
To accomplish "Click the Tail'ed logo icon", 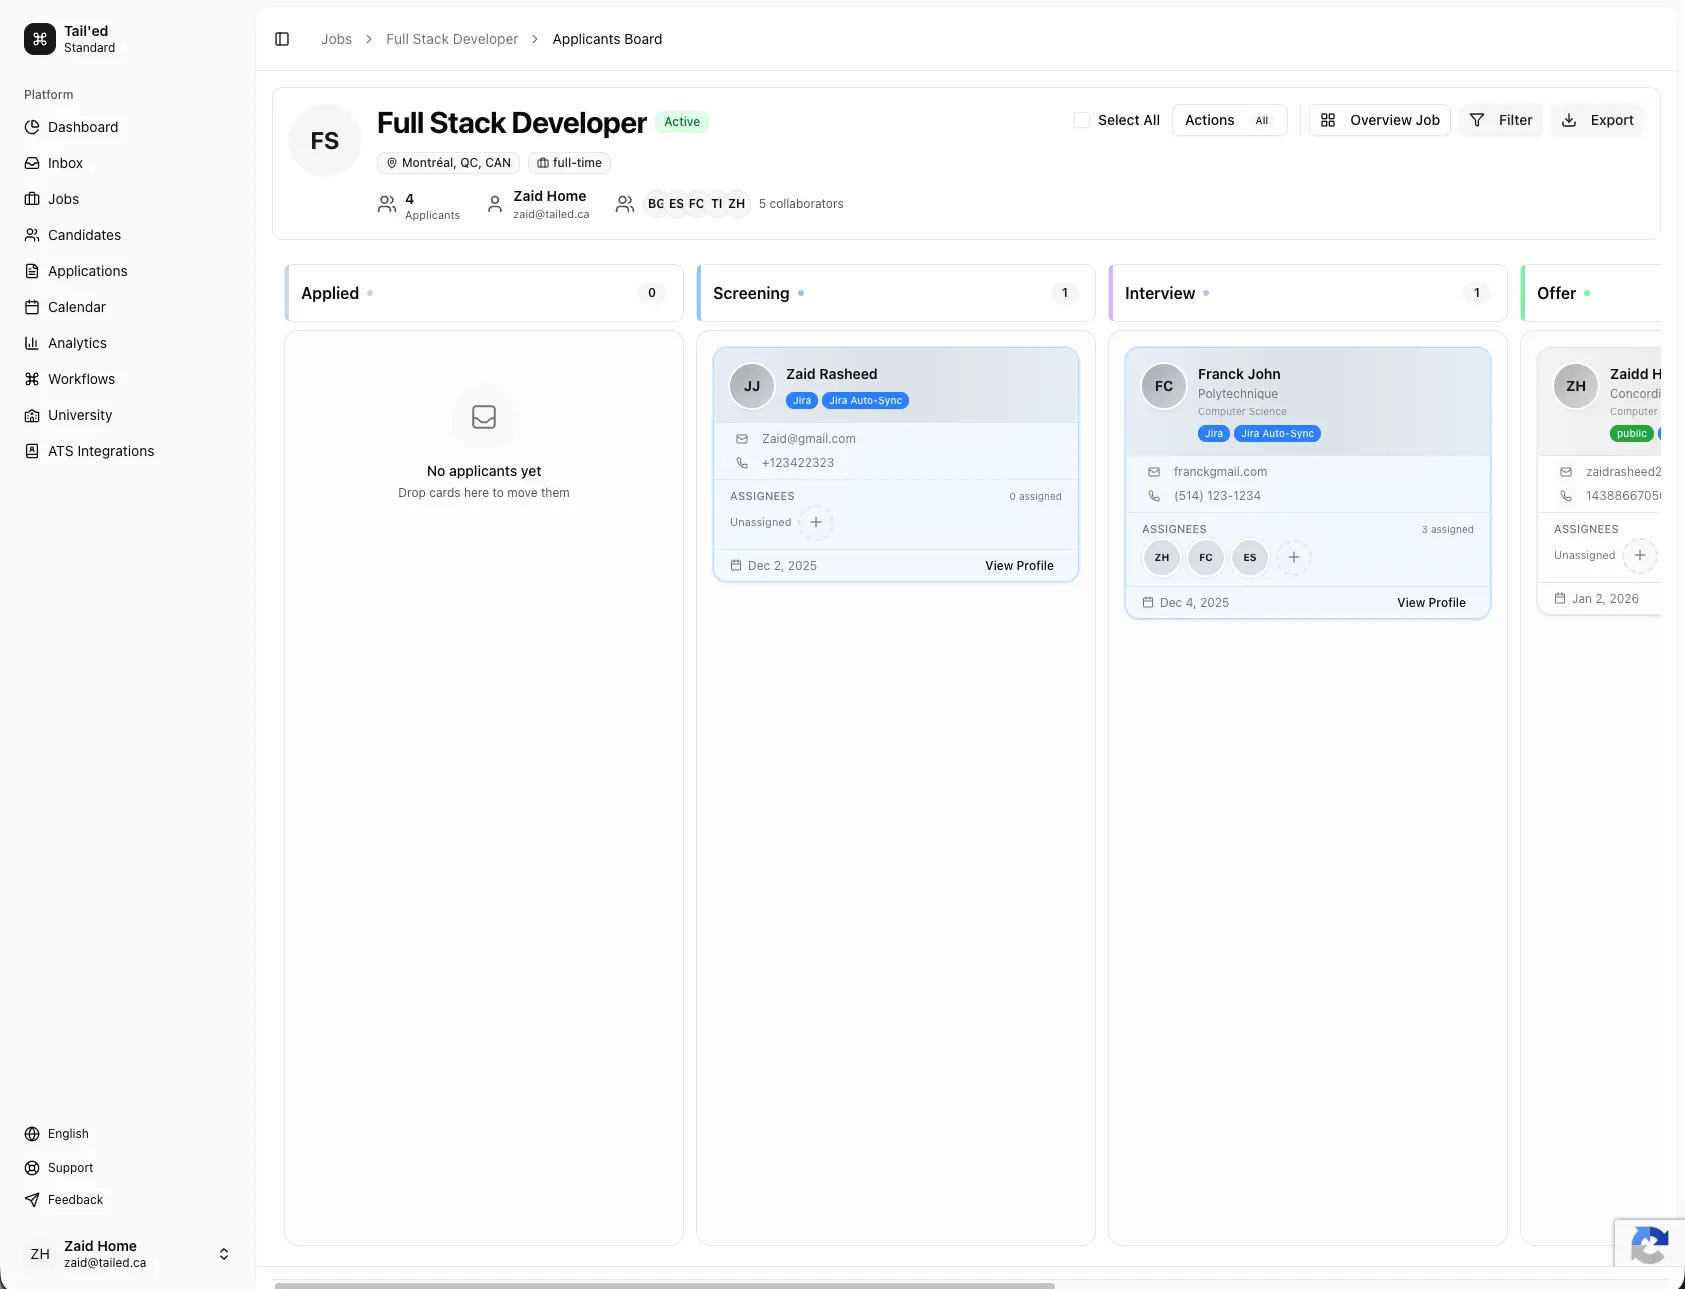I will click(x=40, y=39).
